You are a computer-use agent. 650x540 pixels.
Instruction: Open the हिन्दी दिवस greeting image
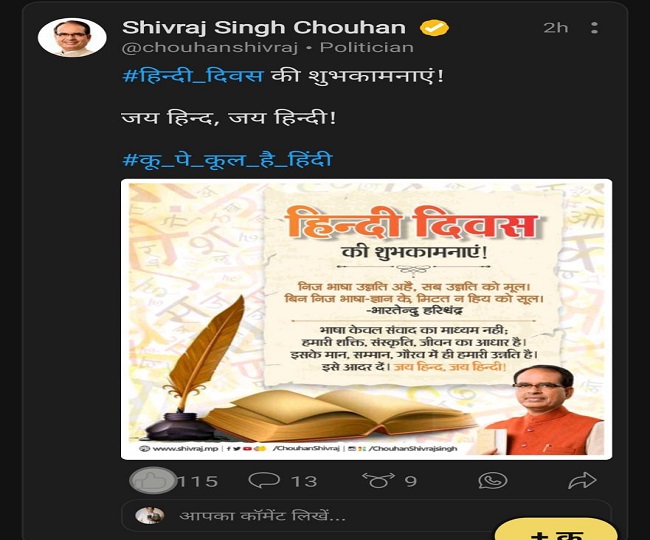tap(366, 319)
